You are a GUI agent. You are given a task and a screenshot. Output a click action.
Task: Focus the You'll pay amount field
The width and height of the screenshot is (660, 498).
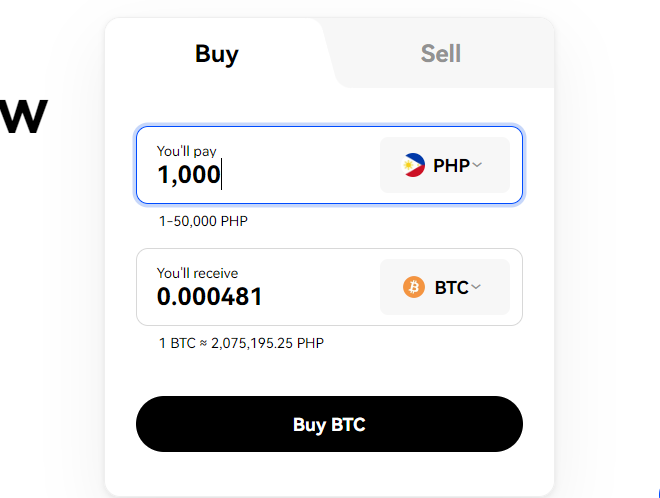pyautogui.click(x=258, y=165)
